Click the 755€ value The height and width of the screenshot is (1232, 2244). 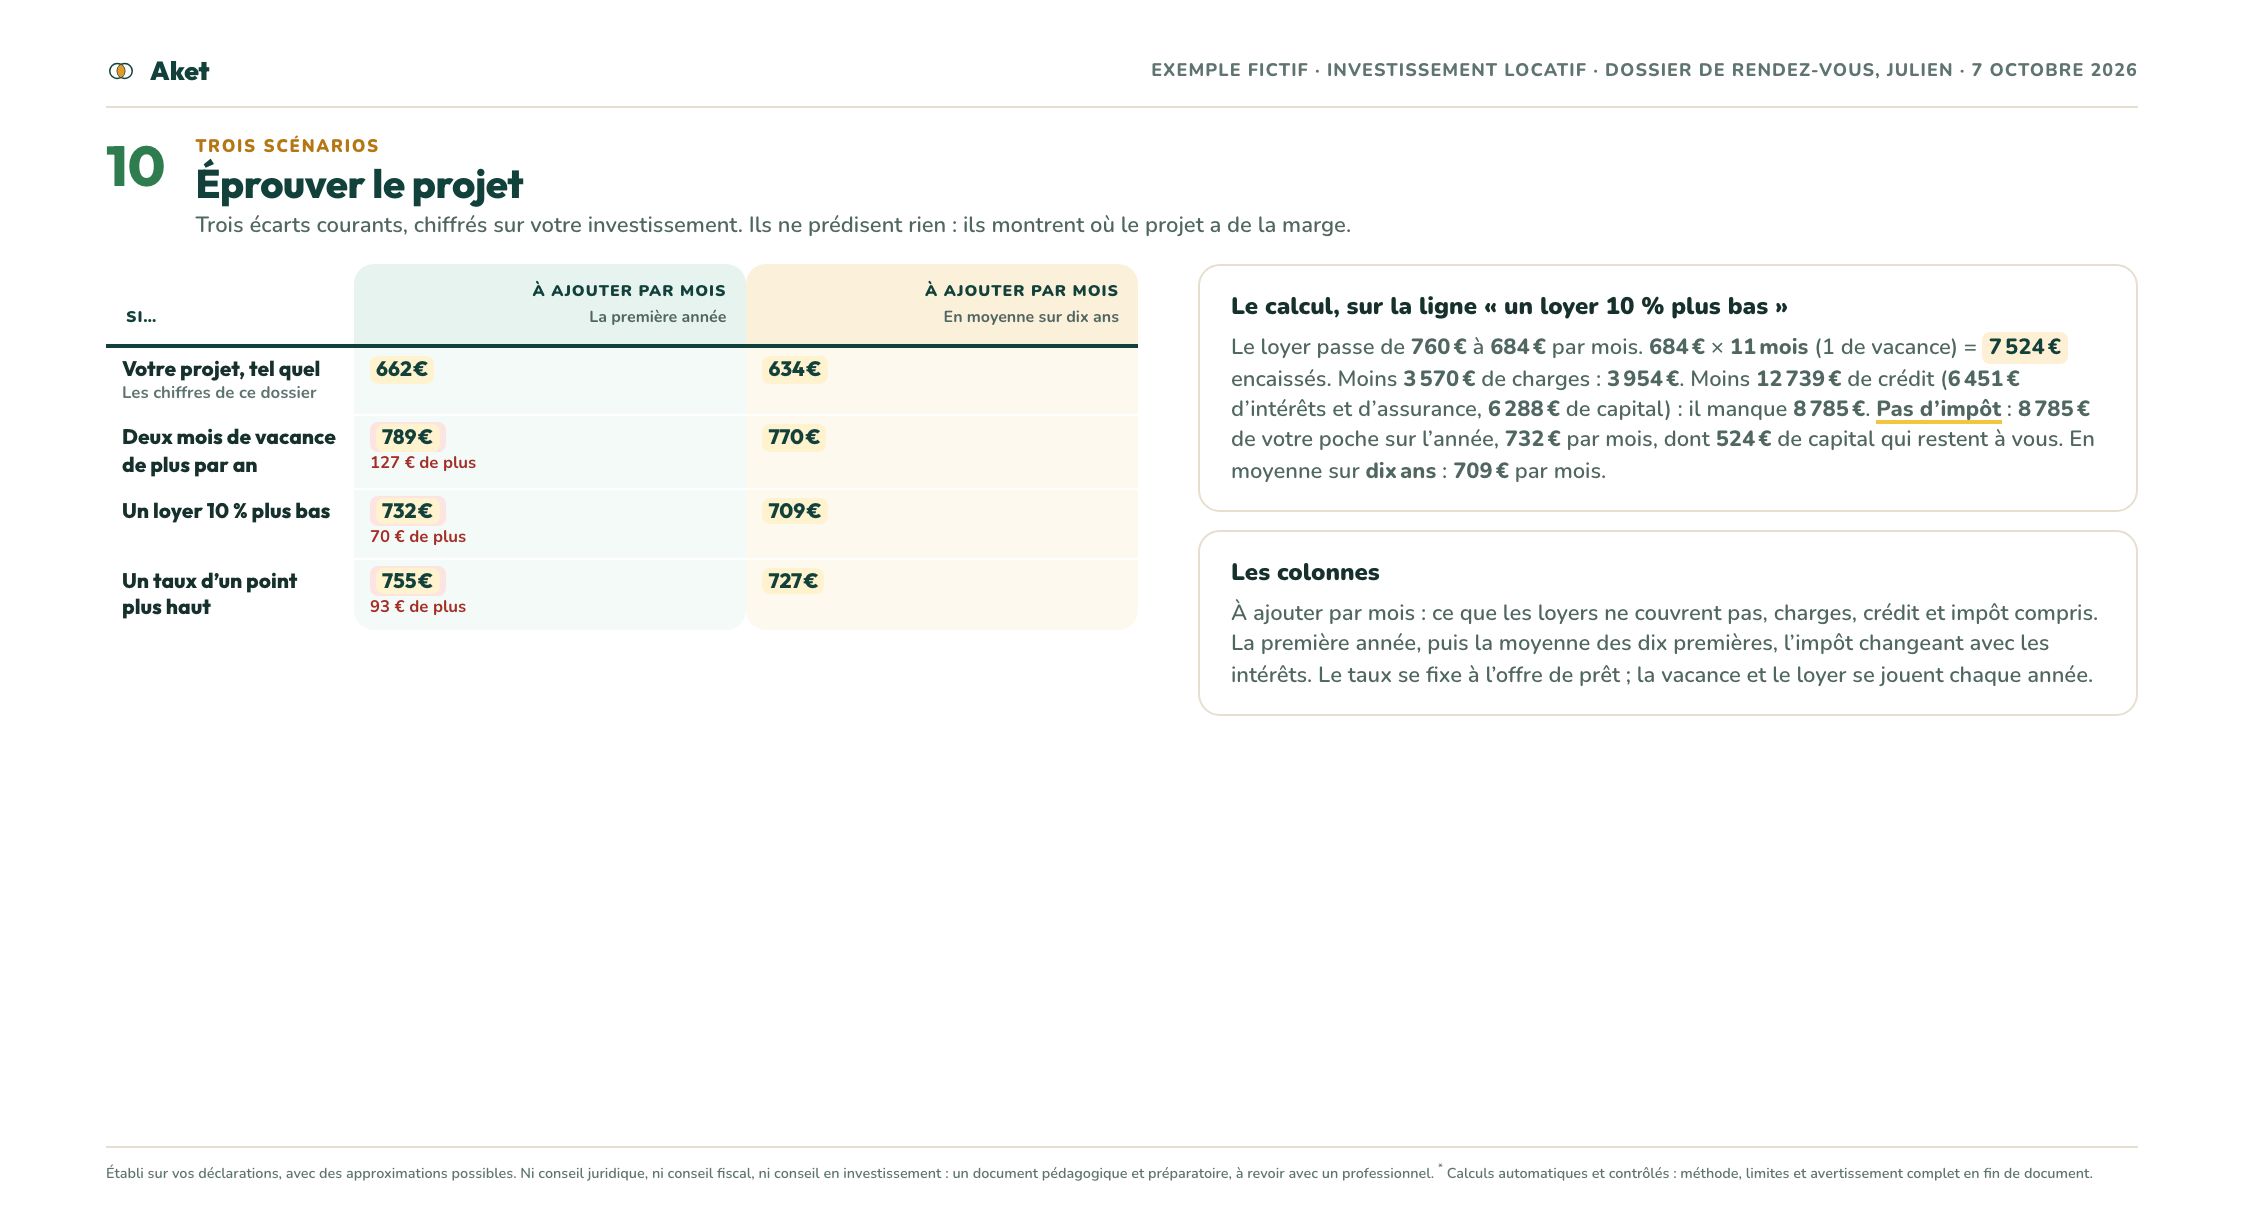[407, 581]
